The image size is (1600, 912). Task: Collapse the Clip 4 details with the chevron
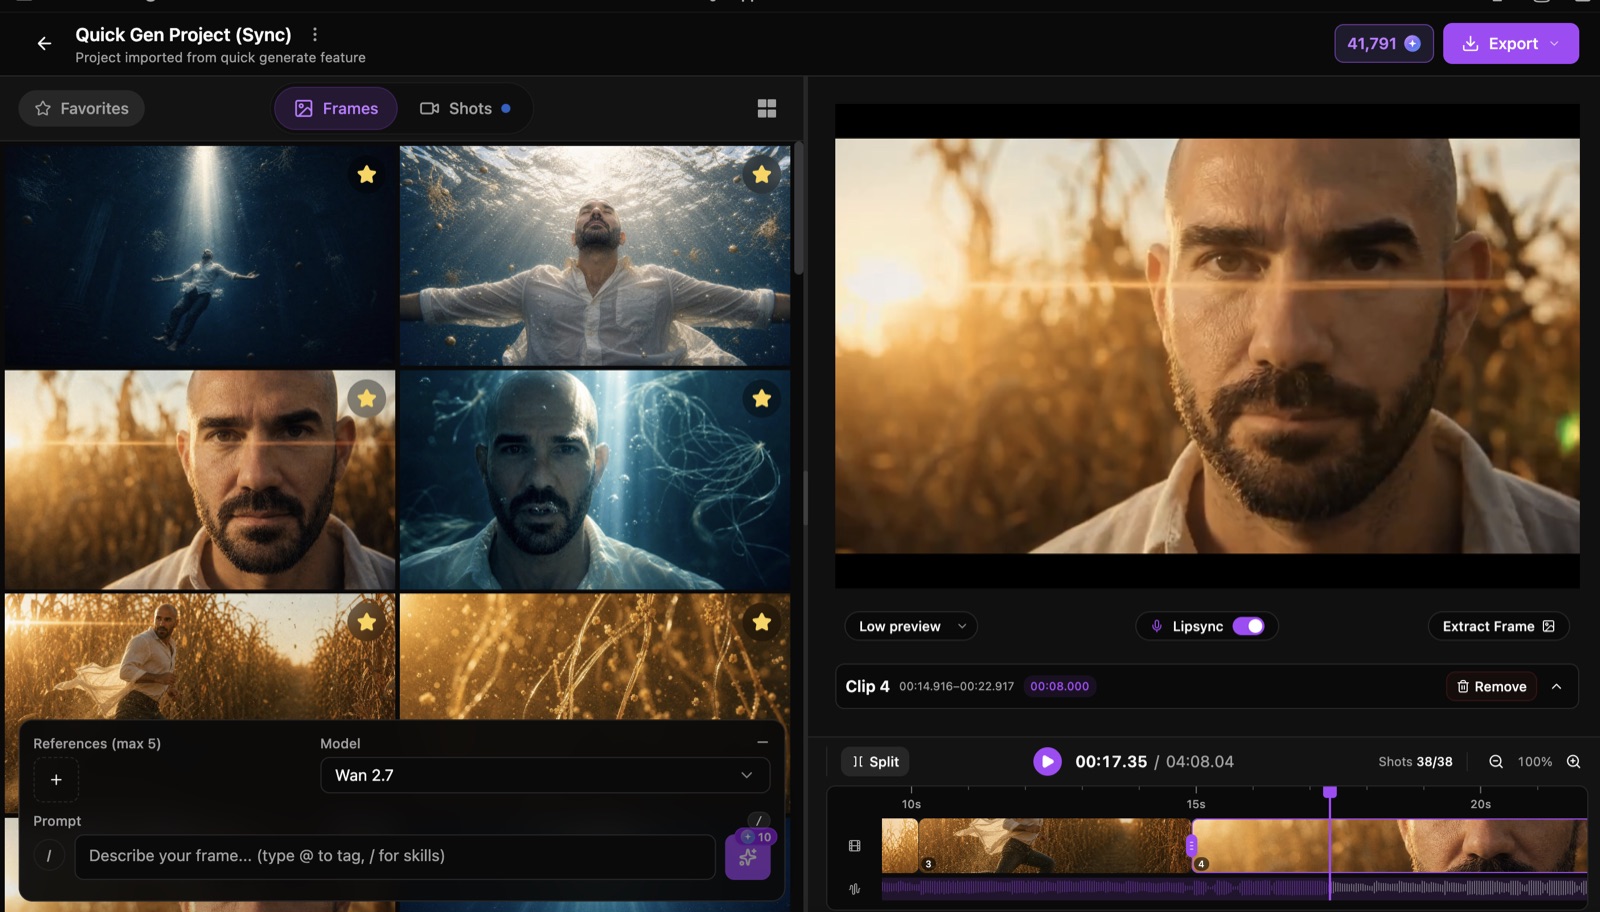pos(1557,687)
